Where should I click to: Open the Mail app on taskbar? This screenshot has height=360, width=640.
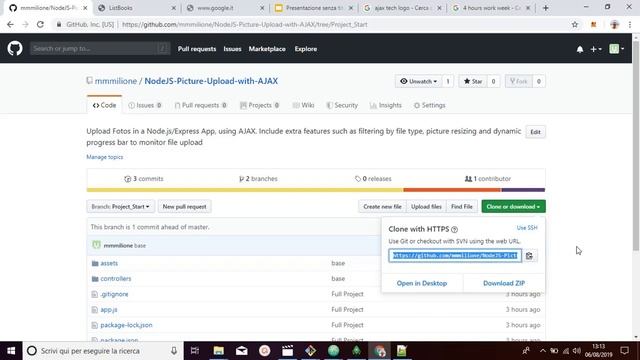(242, 351)
